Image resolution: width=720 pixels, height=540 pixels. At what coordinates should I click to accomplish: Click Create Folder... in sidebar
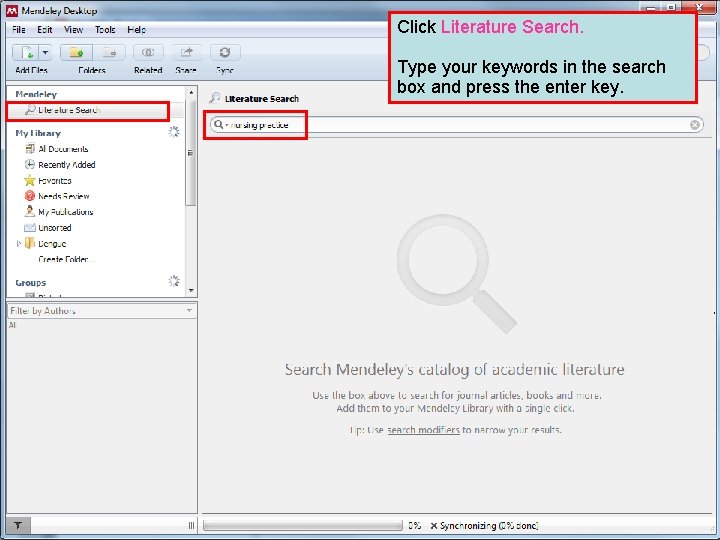(66, 259)
